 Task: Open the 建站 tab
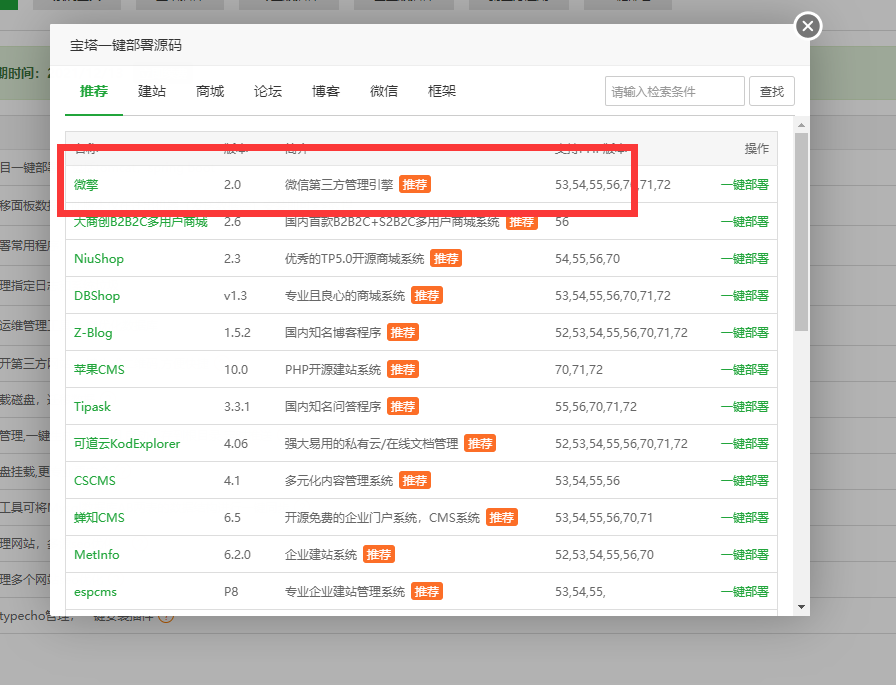[x=152, y=91]
